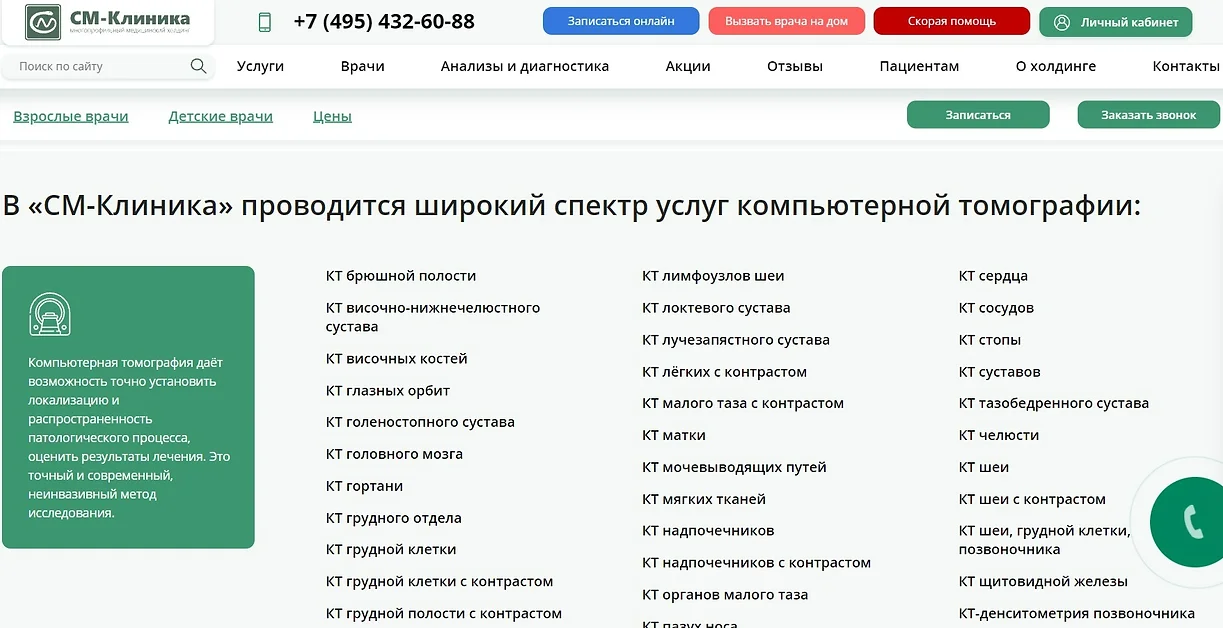Screen dimensions: 1223x628
Task: Open КТ надпочечников с контрастом
Action: 756,563
